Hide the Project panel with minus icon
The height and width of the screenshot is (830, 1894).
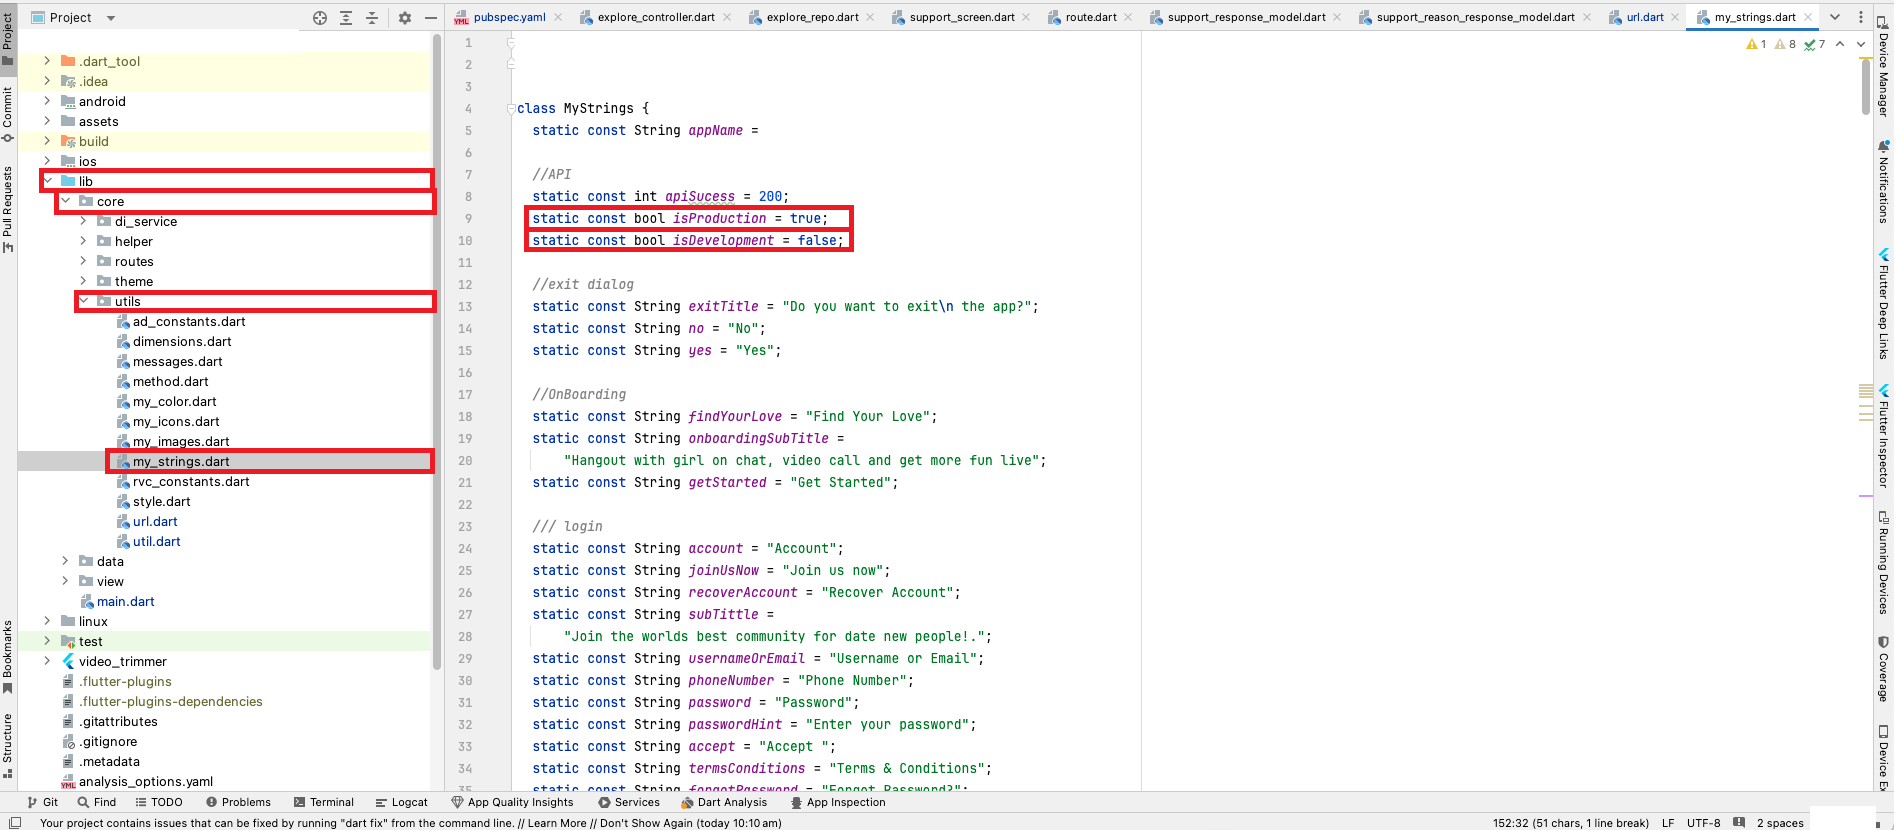tap(431, 18)
